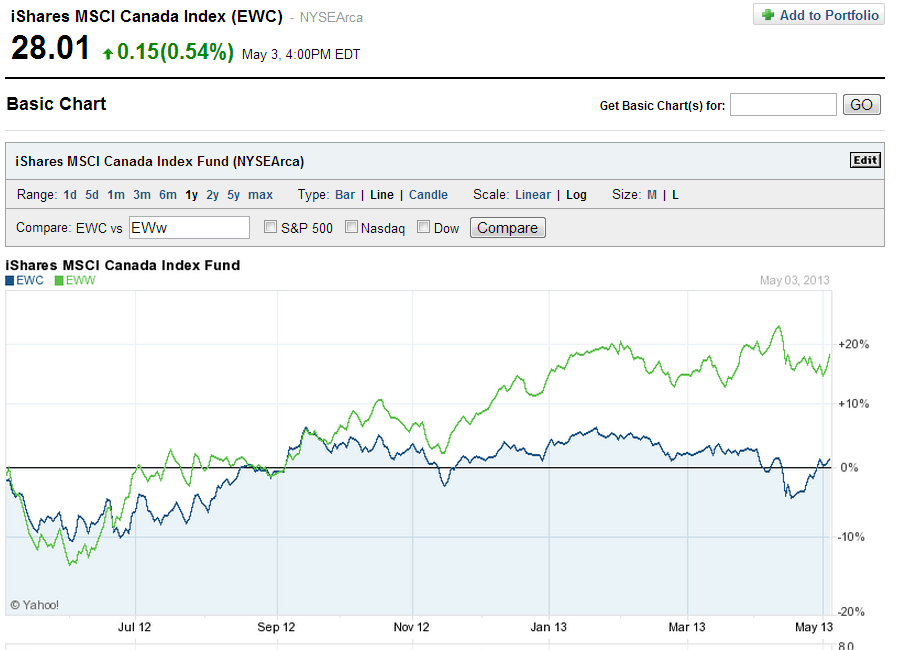Click the Basic Chart heading
Screen dimensions: 899x650
coord(56,104)
